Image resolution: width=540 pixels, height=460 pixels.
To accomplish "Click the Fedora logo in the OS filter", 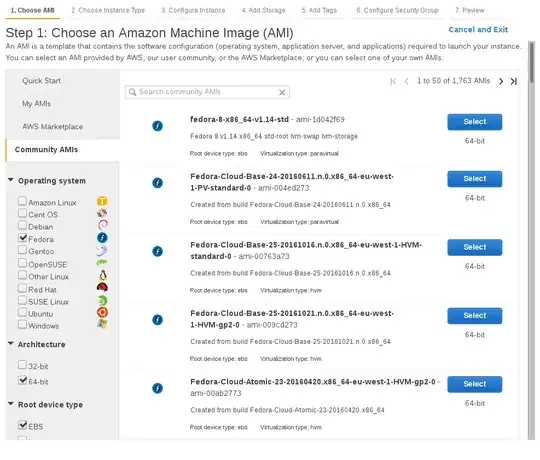I will coord(102,238).
